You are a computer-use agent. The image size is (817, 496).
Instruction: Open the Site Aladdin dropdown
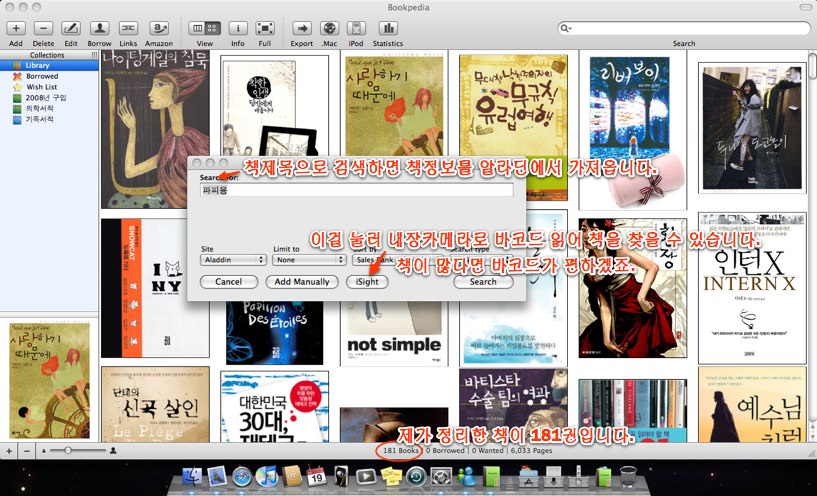(233, 259)
